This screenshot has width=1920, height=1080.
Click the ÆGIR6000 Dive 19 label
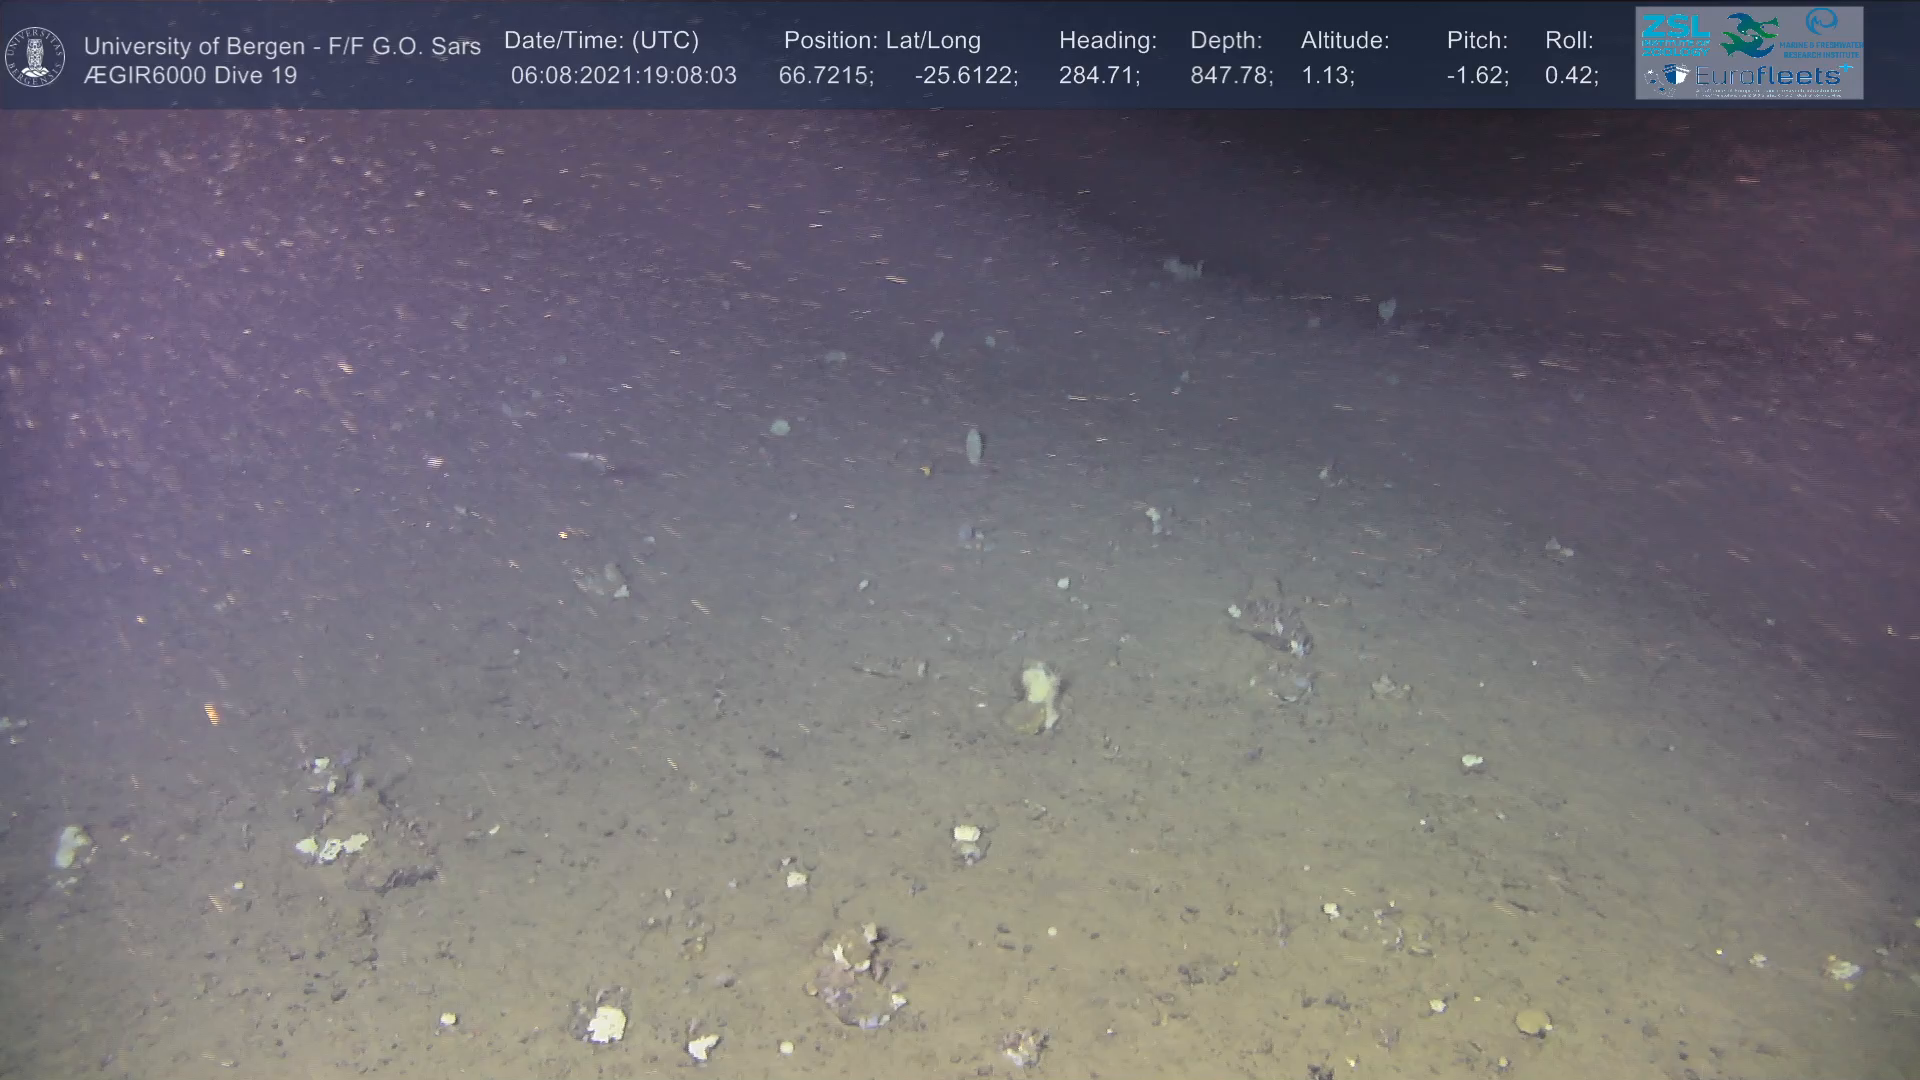click(x=190, y=76)
